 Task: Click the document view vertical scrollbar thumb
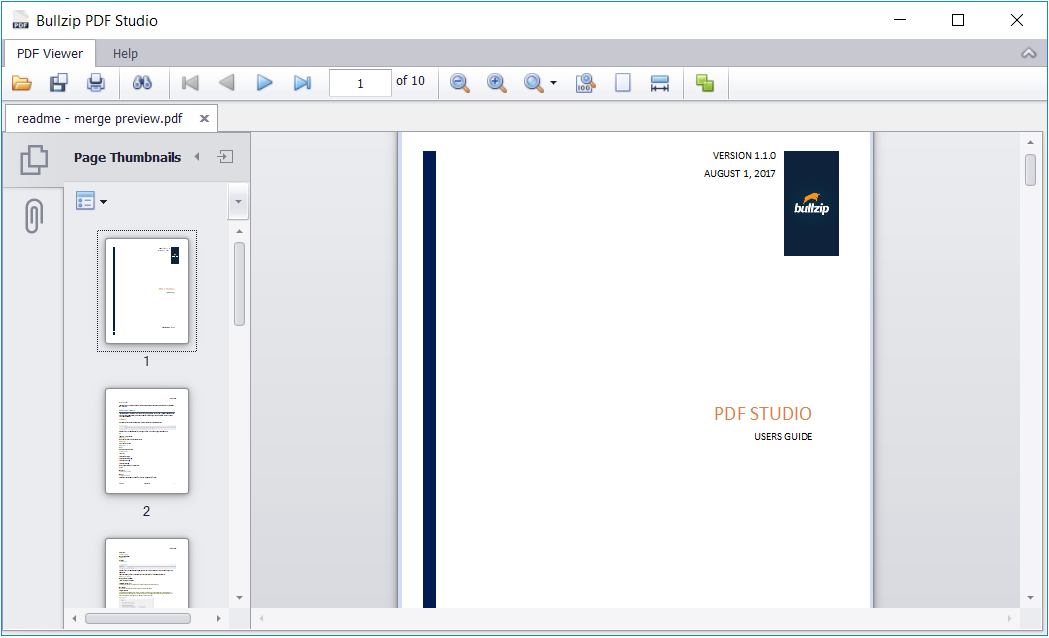[1030, 170]
